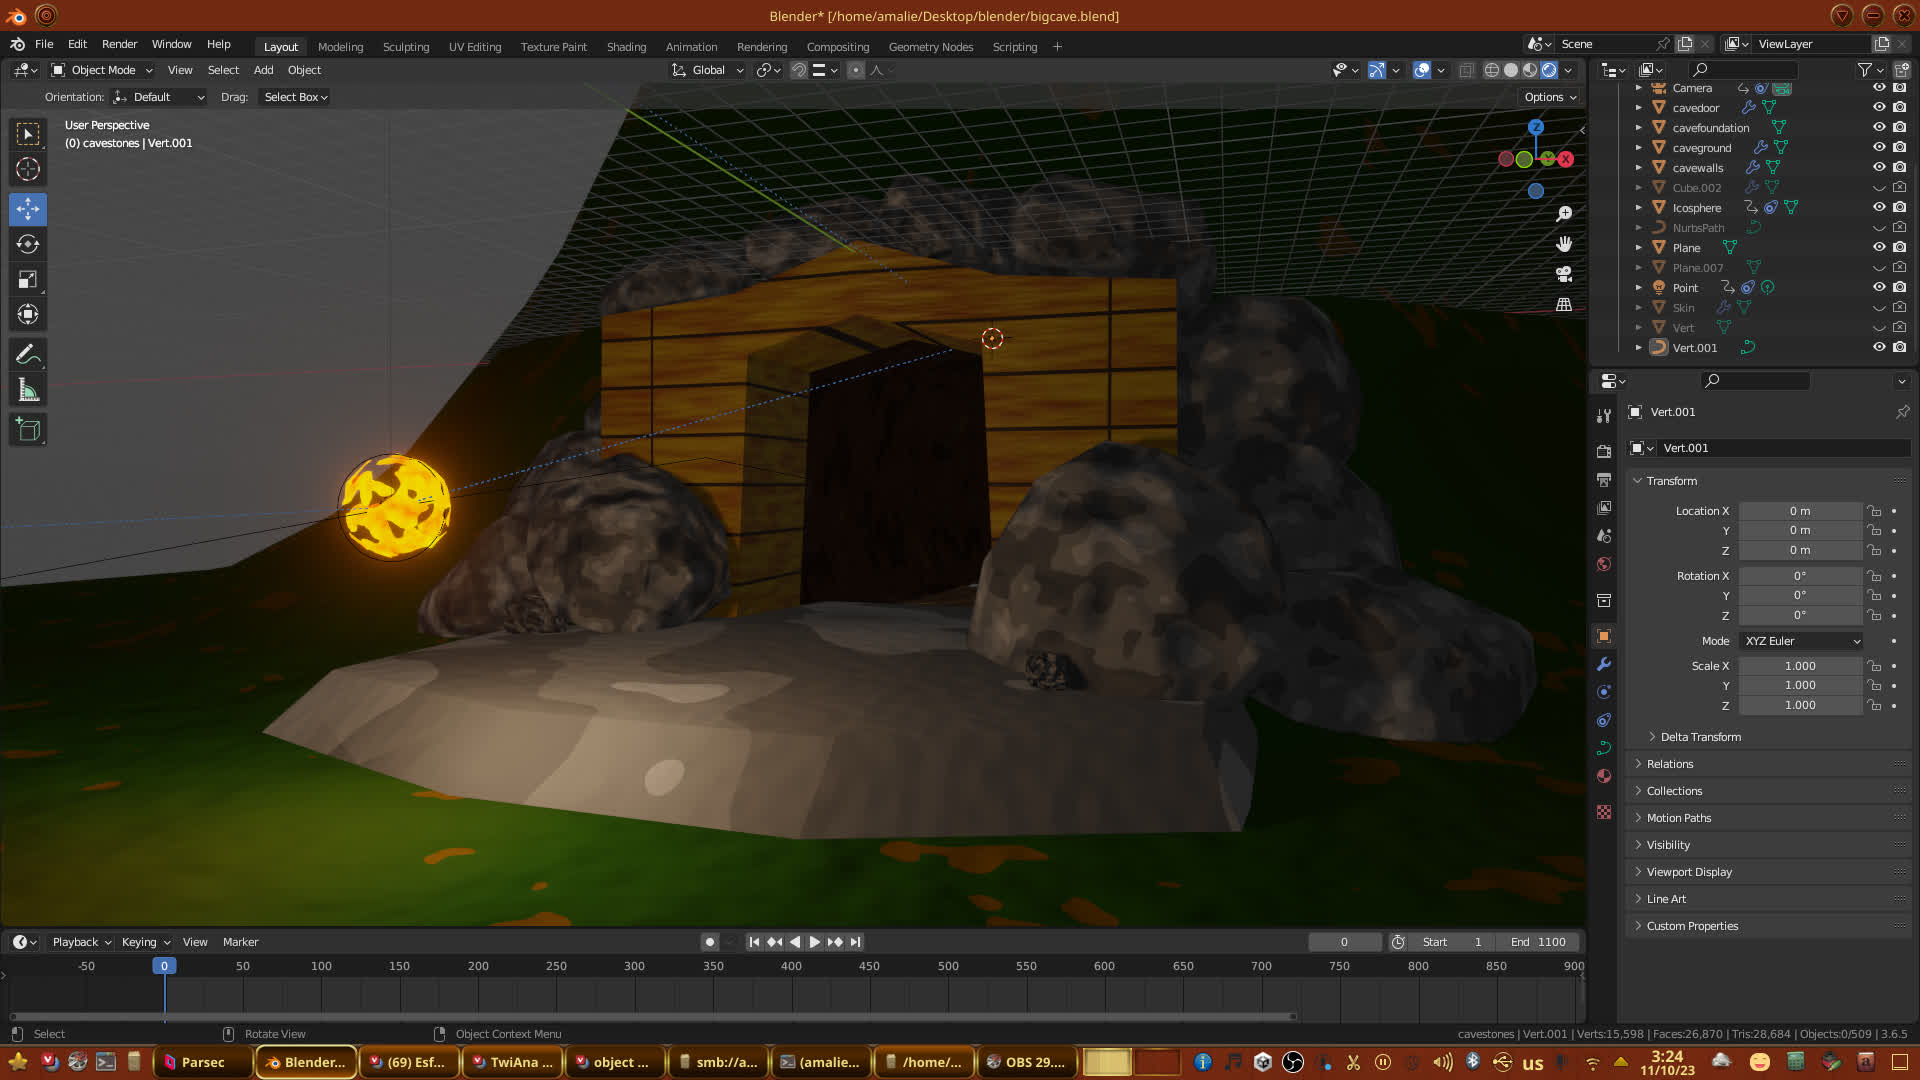Select the Rotate tool
The image size is (1920, 1080).
(28, 244)
